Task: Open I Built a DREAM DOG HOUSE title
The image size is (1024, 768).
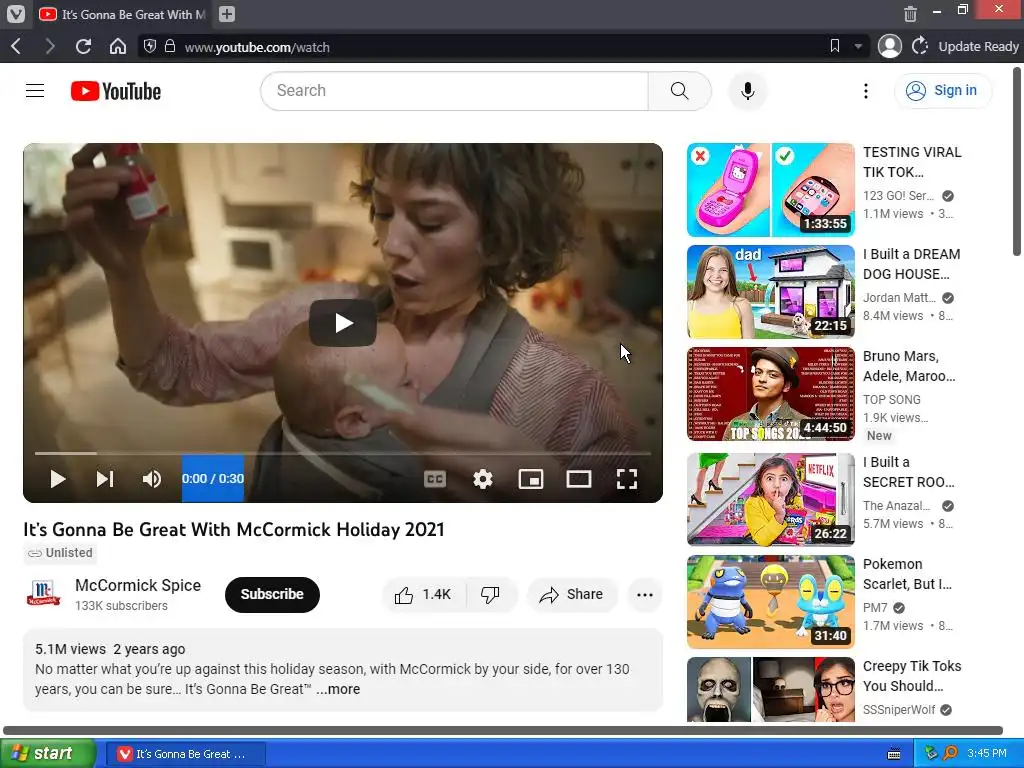Action: (911, 264)
